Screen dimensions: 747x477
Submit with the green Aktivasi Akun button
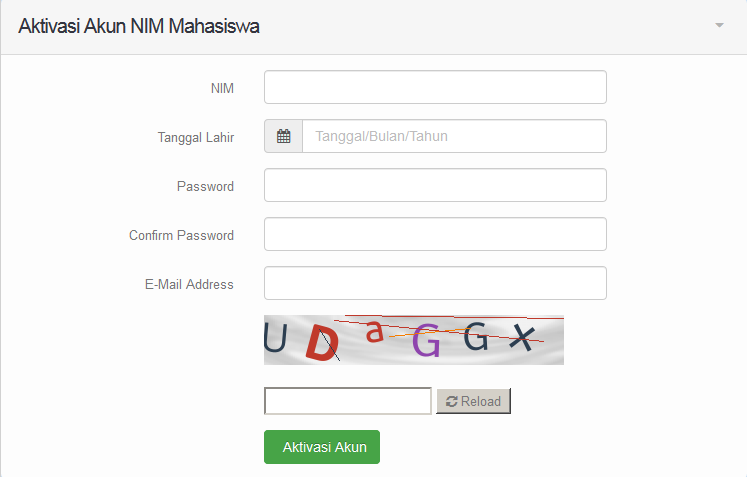pos(322,447)
